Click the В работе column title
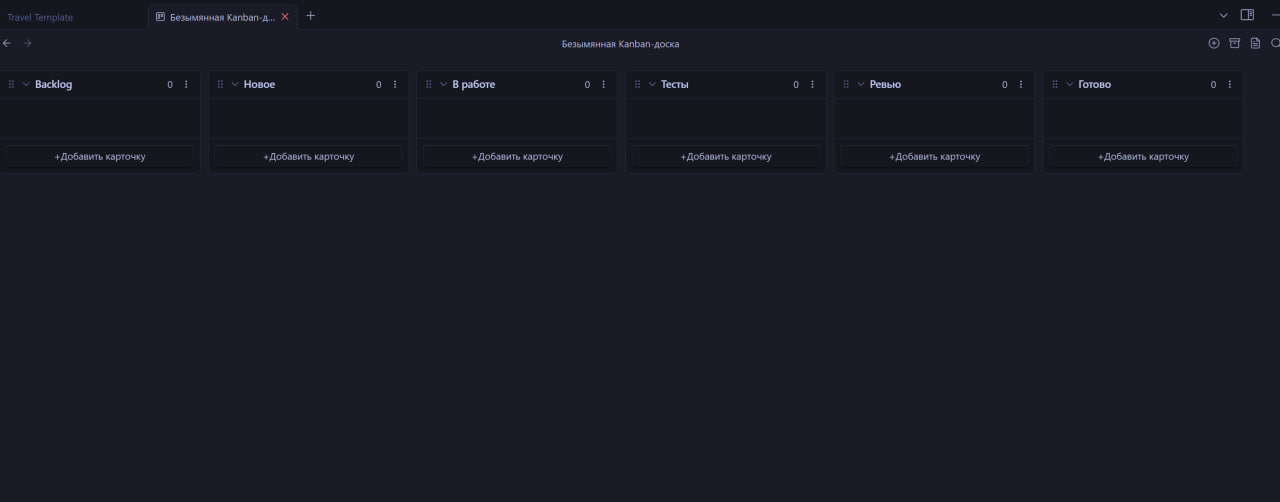 click(x=473, y=85)
